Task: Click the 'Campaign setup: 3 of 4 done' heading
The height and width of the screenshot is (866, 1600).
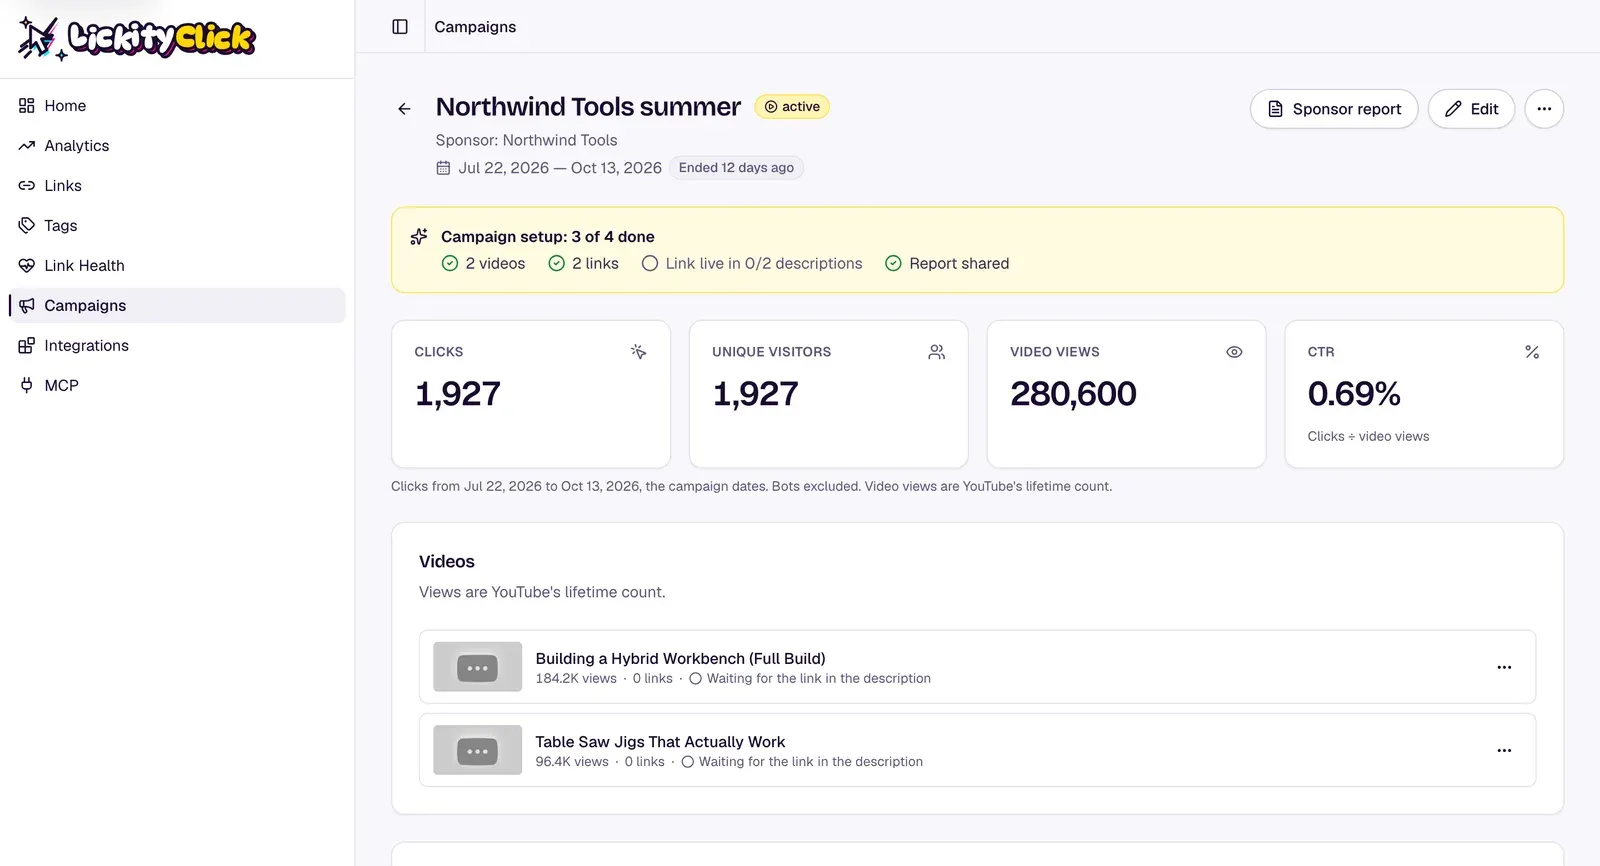Action: [548, 237]
